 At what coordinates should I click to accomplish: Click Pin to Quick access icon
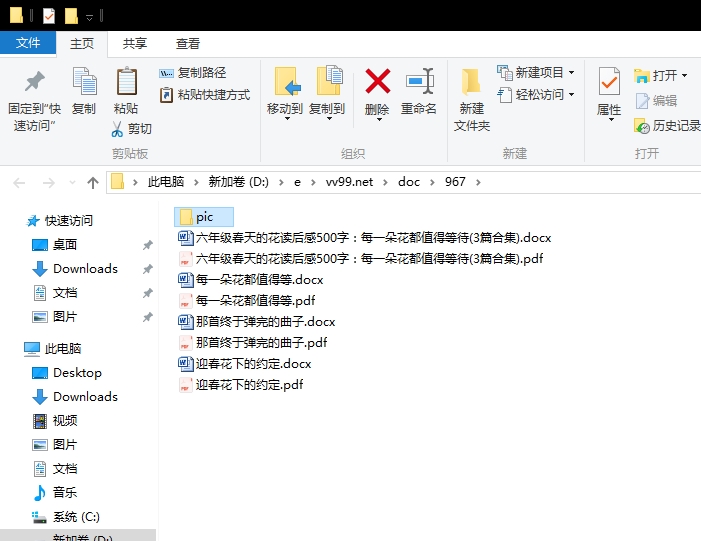[x=34, y=81]
